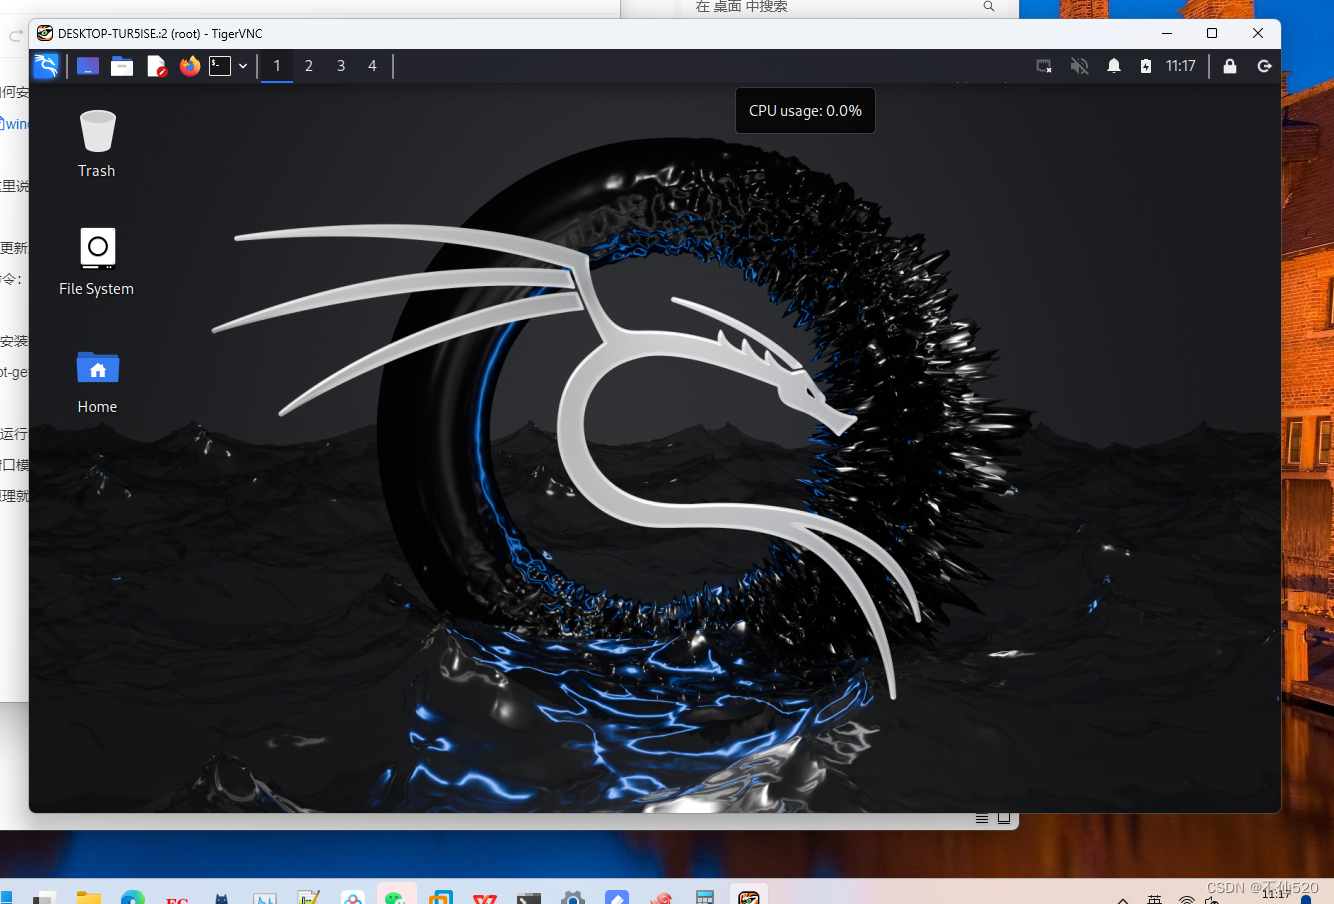Close the TigerVNC window
Image resolution: width=1334 pixels, height=904 pixels.
click(x=1258, y=33)
